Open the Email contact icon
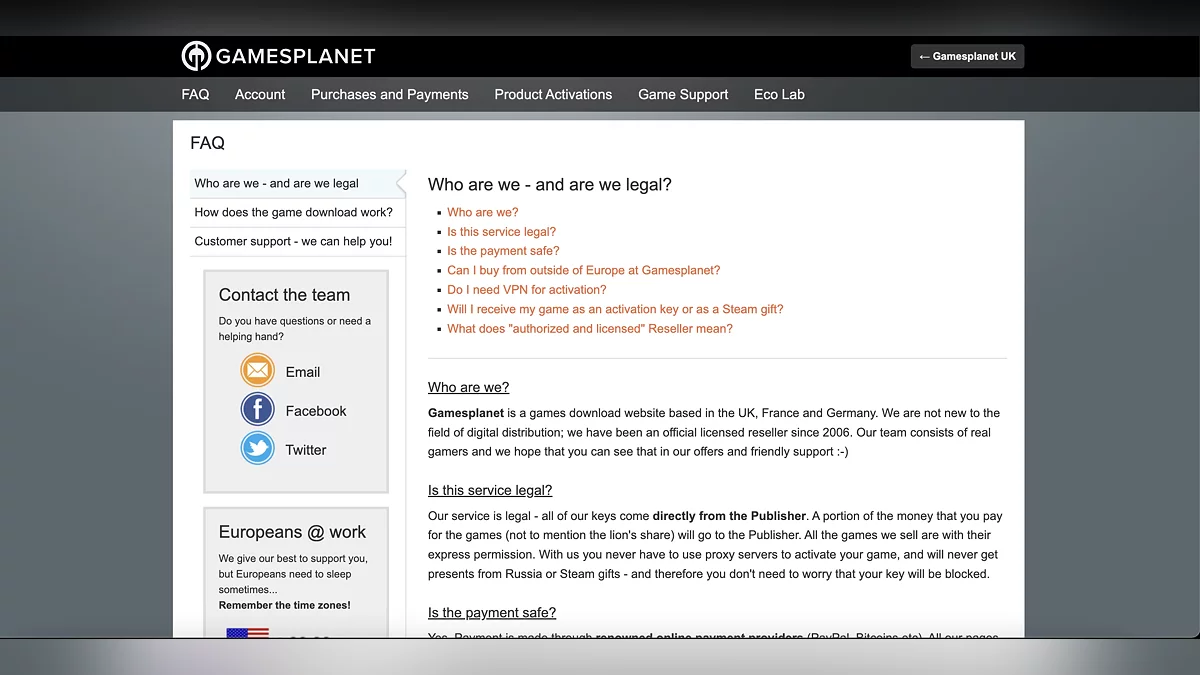Screen dimensions: 1200x675 click(x=257, y=371)
